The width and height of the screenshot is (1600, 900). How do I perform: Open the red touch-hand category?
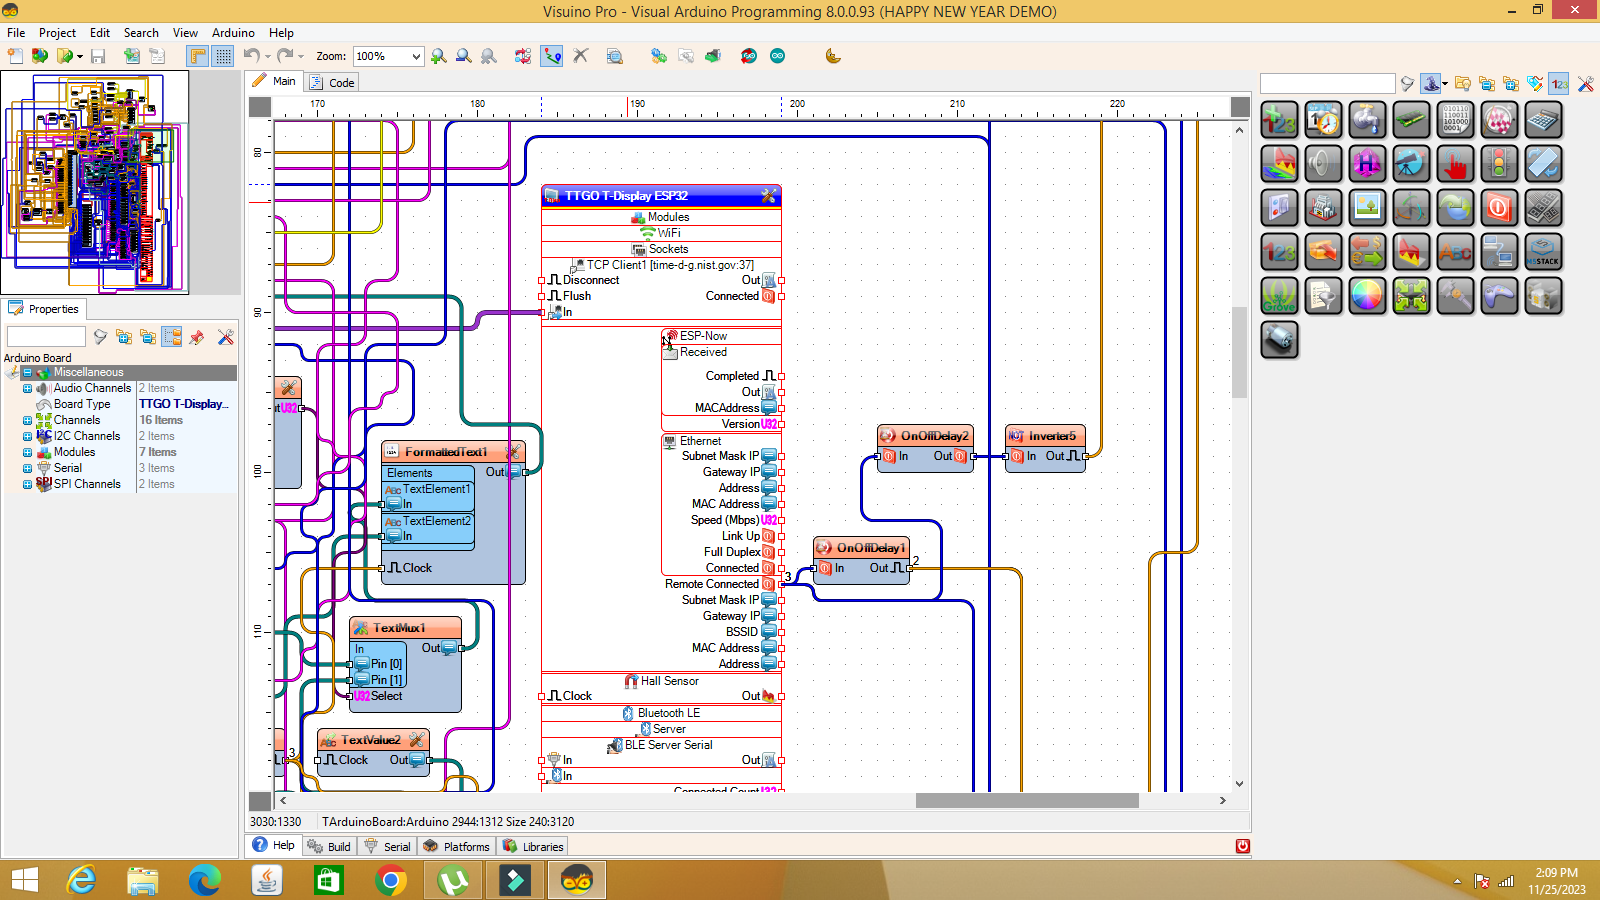point(1455,164)
